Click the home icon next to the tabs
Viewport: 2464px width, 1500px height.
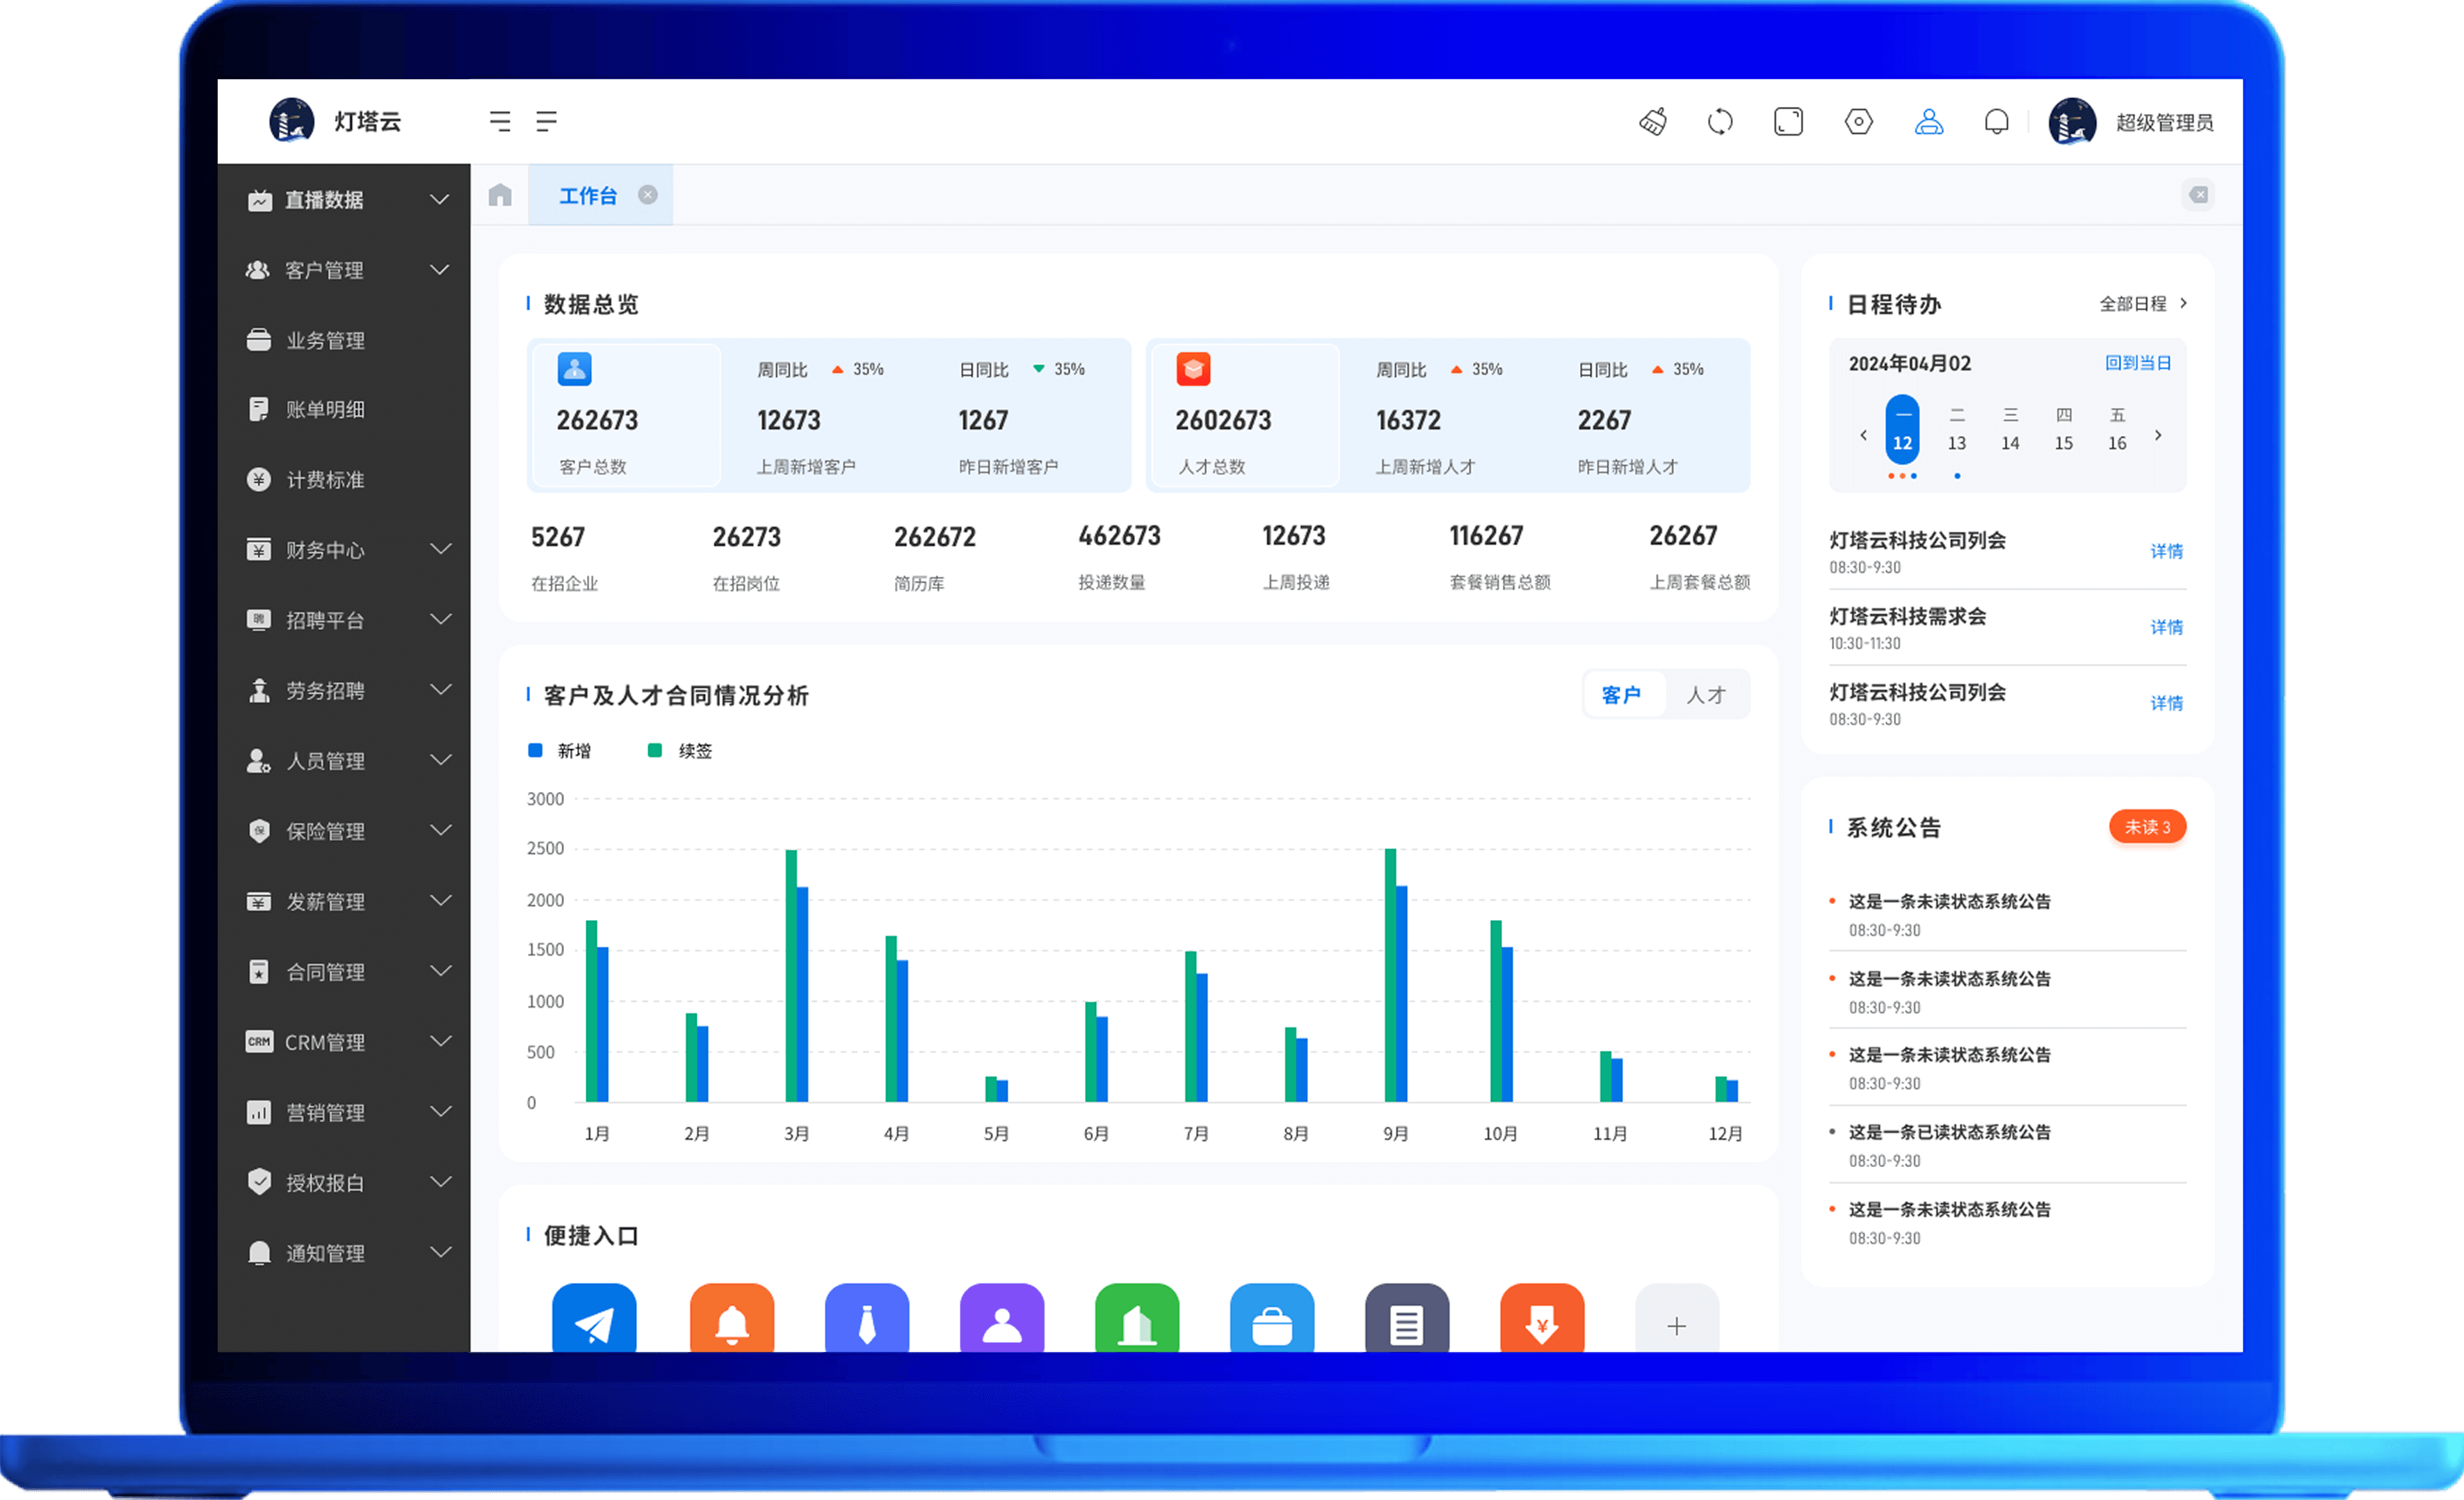click(x=500, y=195)
